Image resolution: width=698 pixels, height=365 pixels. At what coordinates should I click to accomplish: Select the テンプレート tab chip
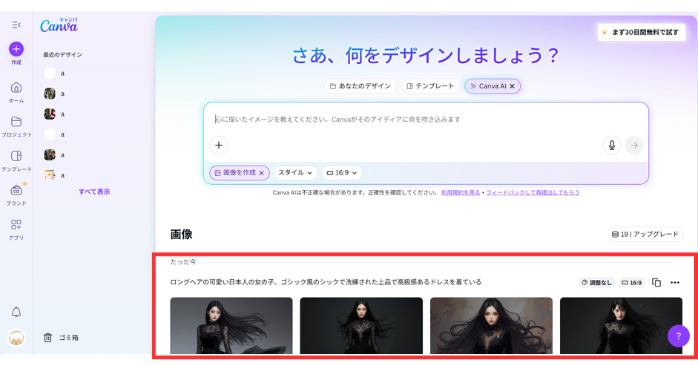(x=430, y=86)
